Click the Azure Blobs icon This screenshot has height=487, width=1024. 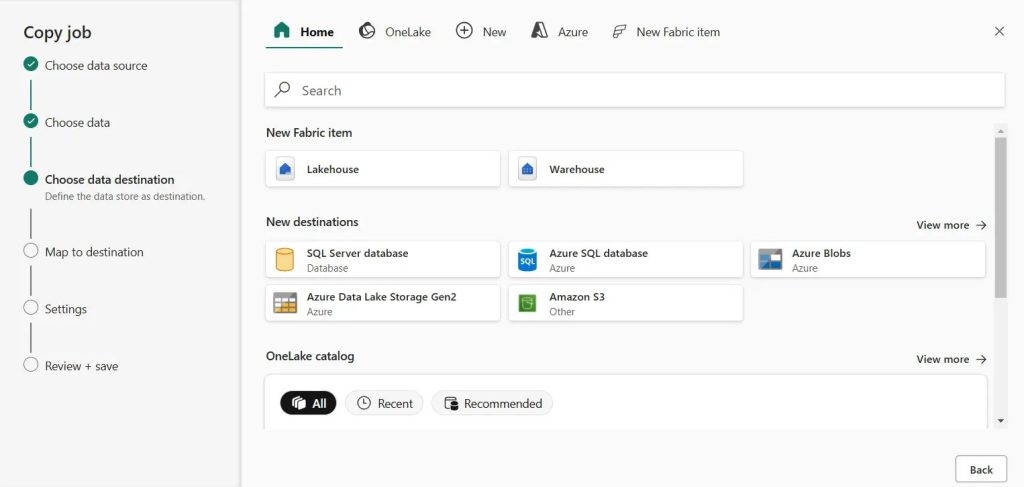770,259
